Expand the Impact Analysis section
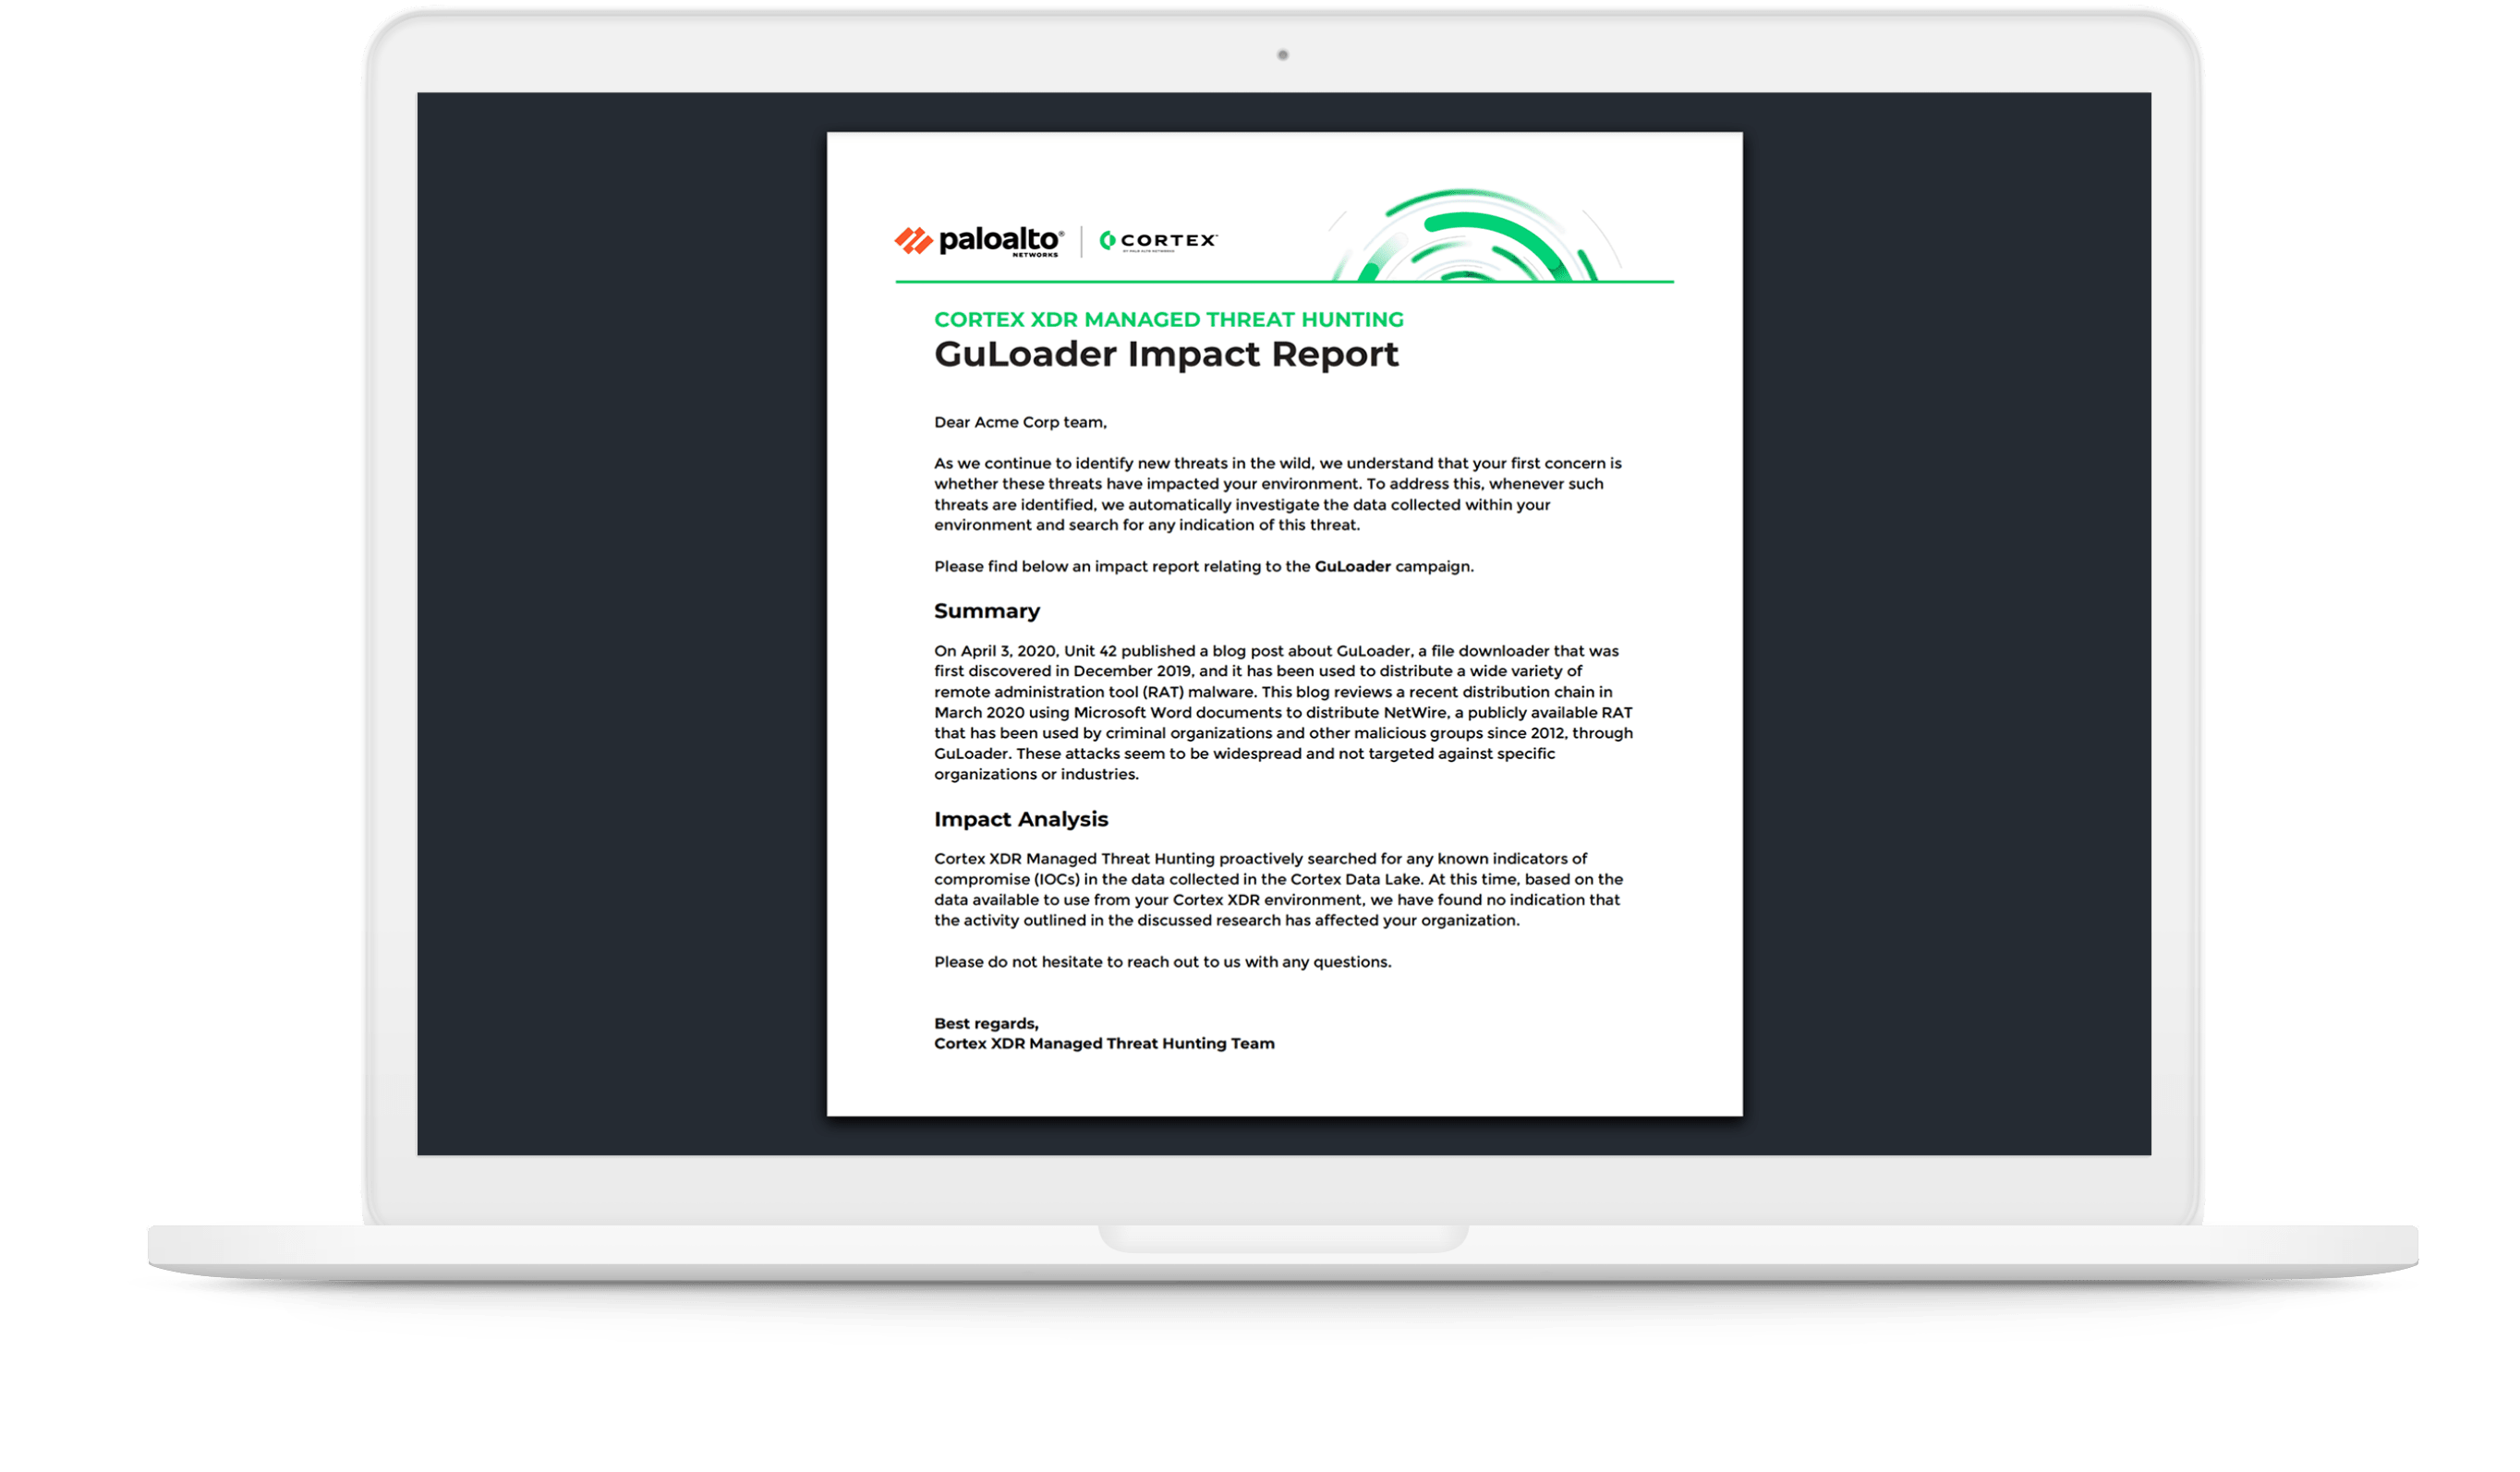2520x1472 pixels. [x=1021, y=819]
